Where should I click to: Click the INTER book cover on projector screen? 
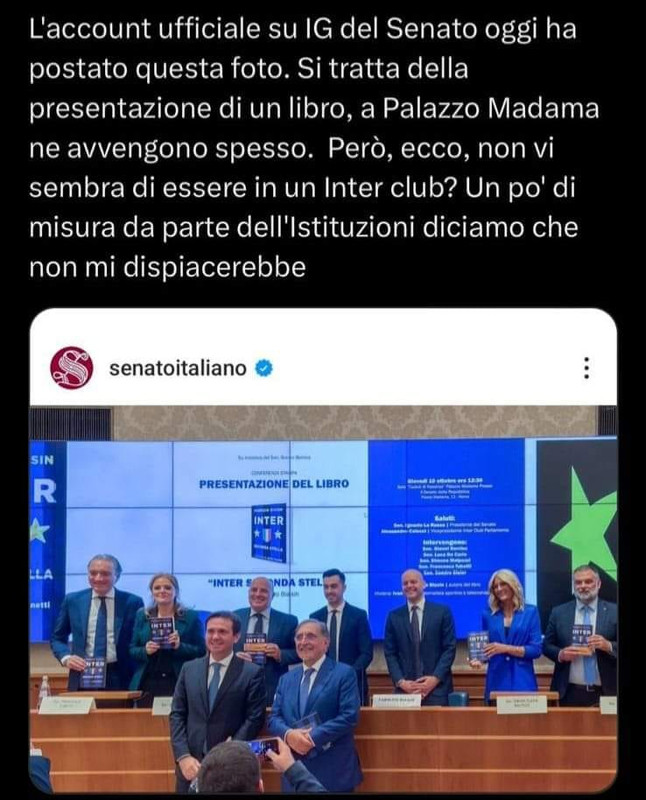click(x=269, y=533)
